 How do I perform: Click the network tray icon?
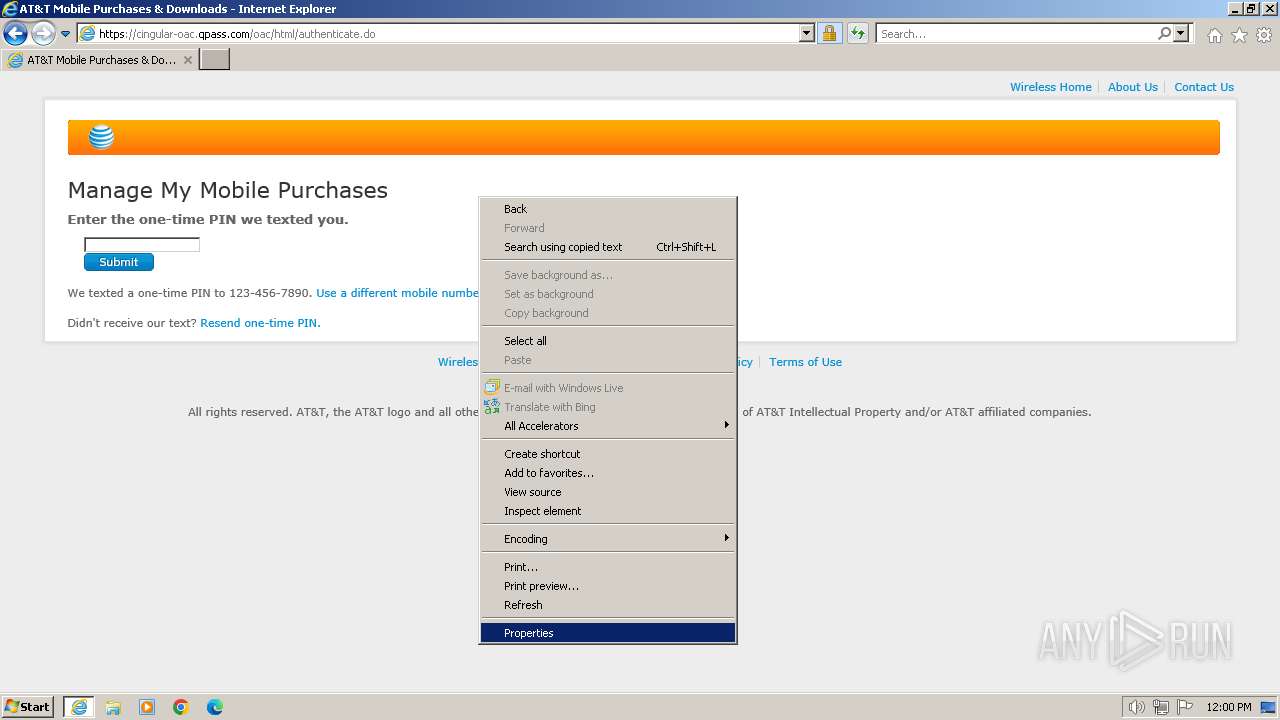pos(1160,707)
